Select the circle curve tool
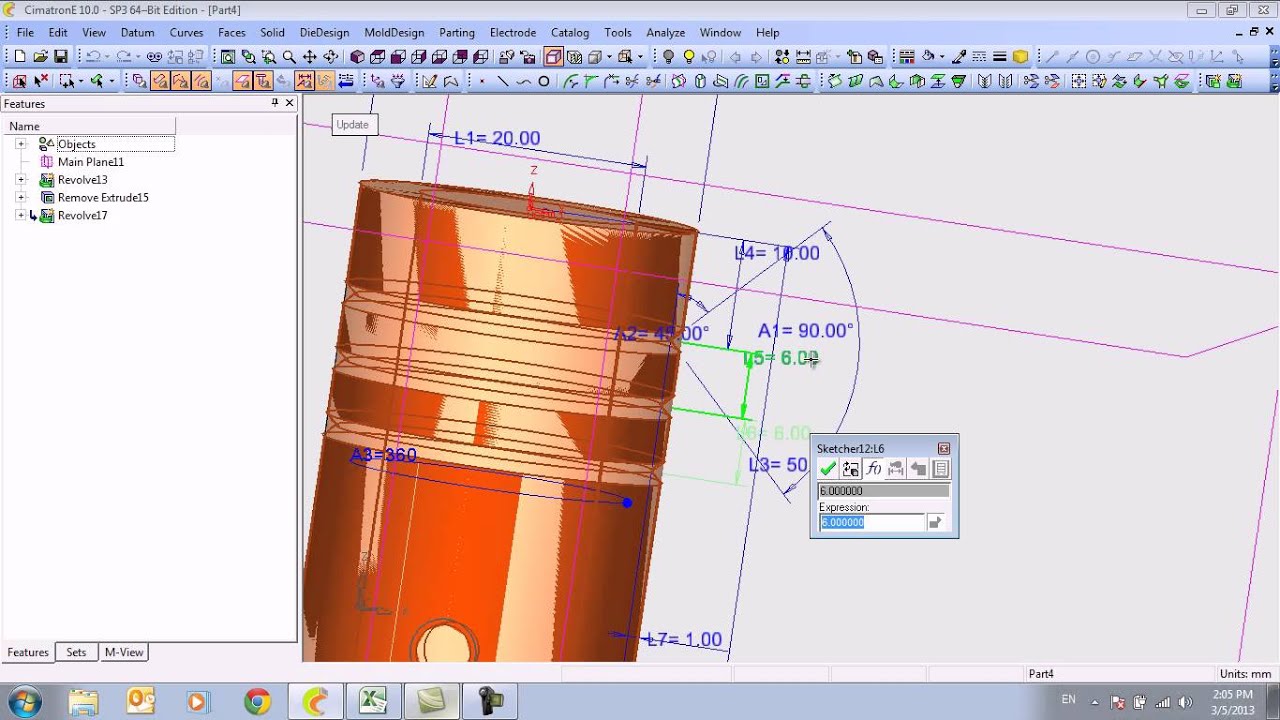 tap(544, 81)
